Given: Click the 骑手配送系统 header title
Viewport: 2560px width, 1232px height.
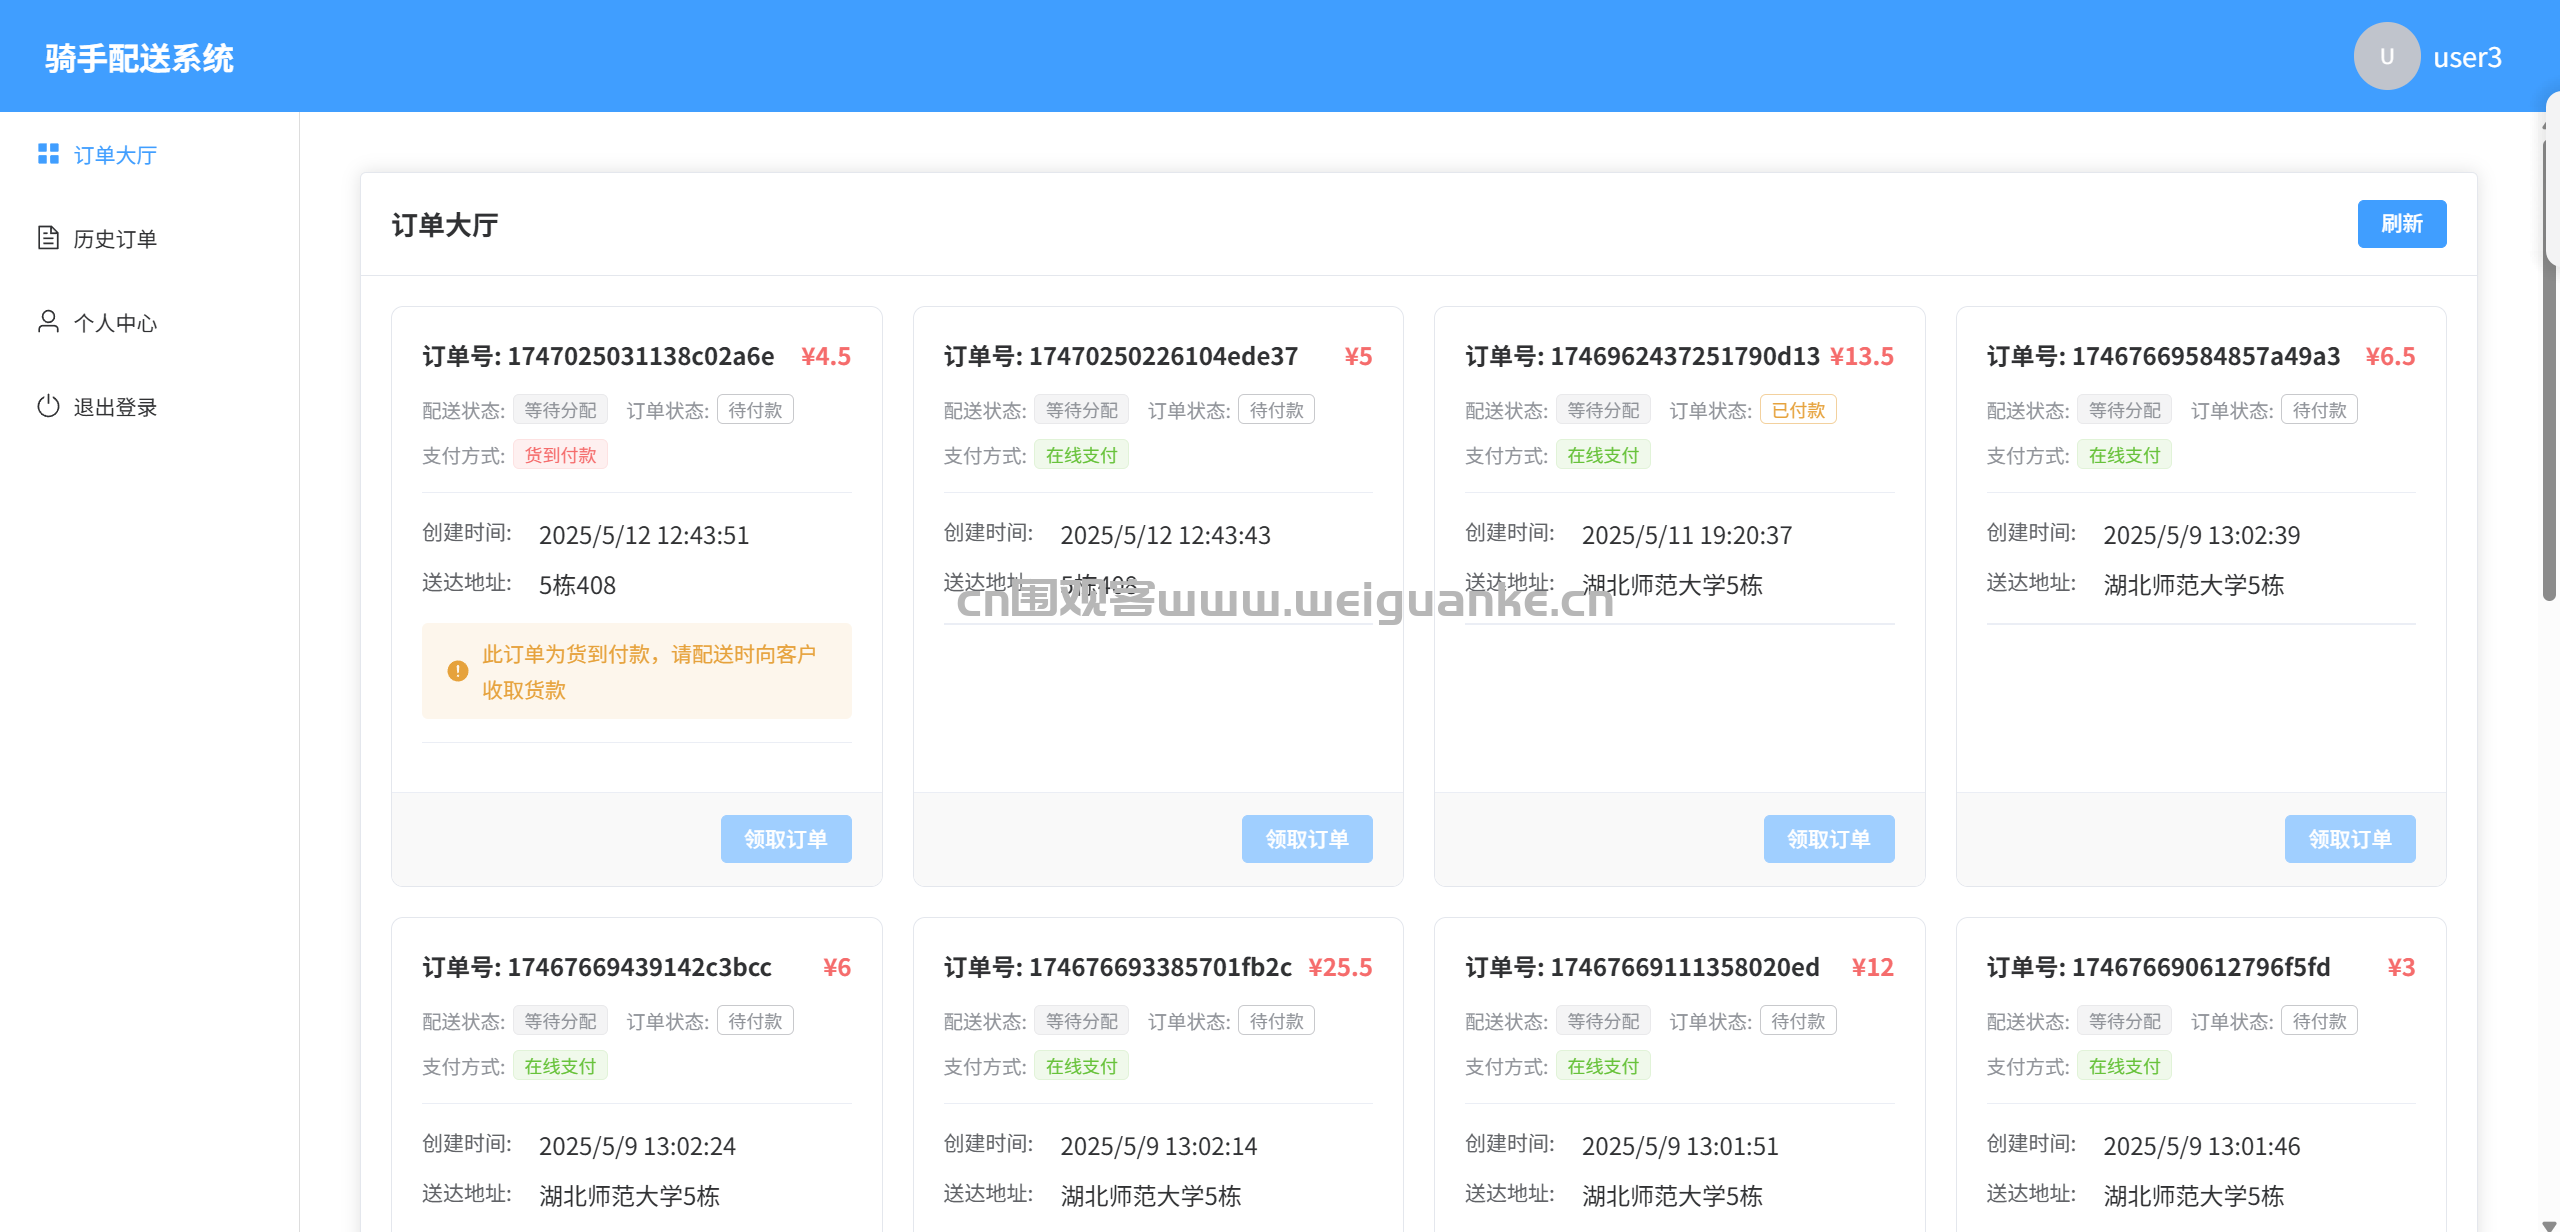Looking at the screenshot, I should tap(139, 58).
